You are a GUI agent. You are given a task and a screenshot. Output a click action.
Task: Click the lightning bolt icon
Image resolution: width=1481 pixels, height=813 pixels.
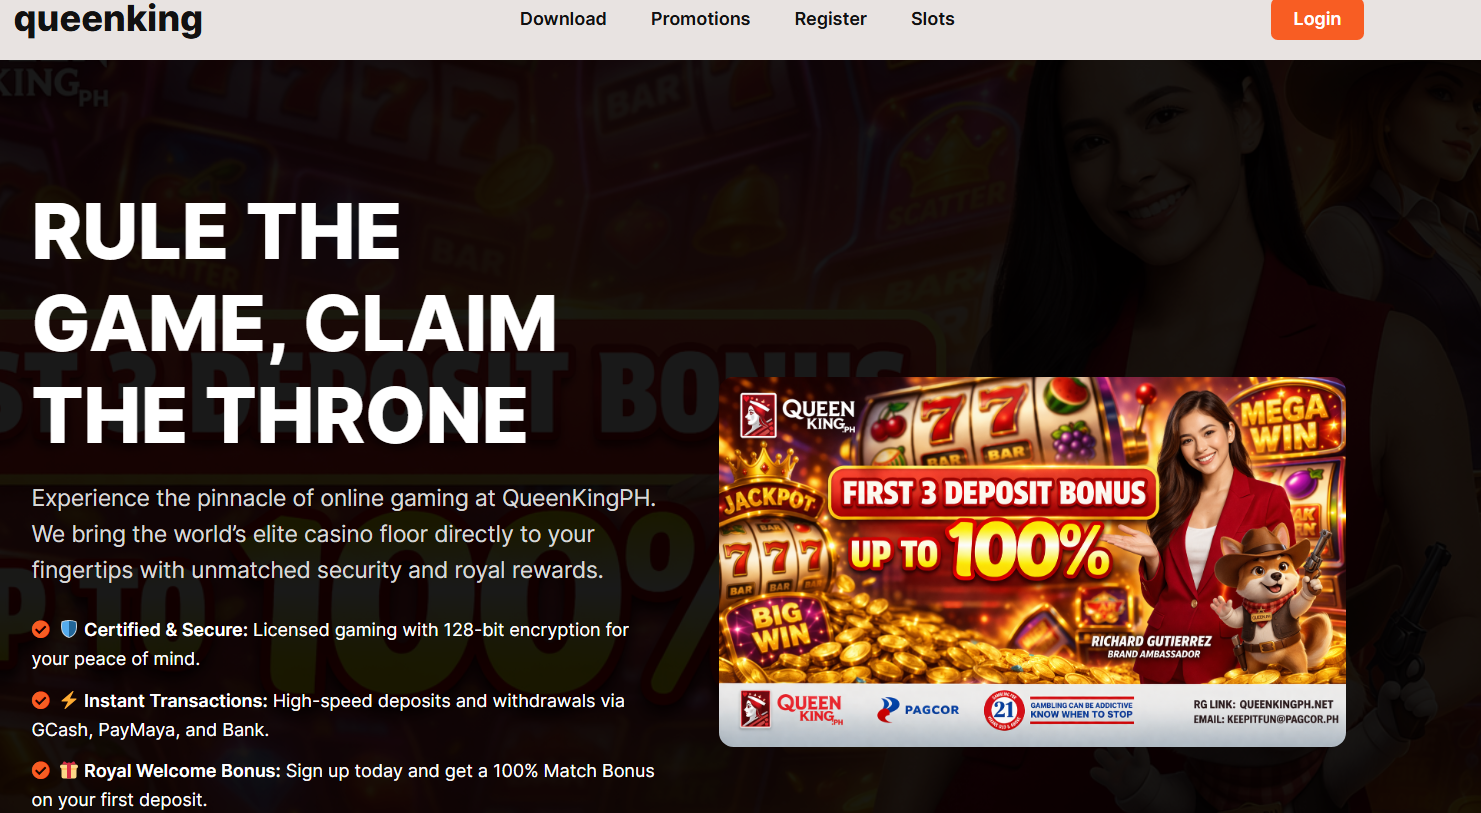[69, 700]
